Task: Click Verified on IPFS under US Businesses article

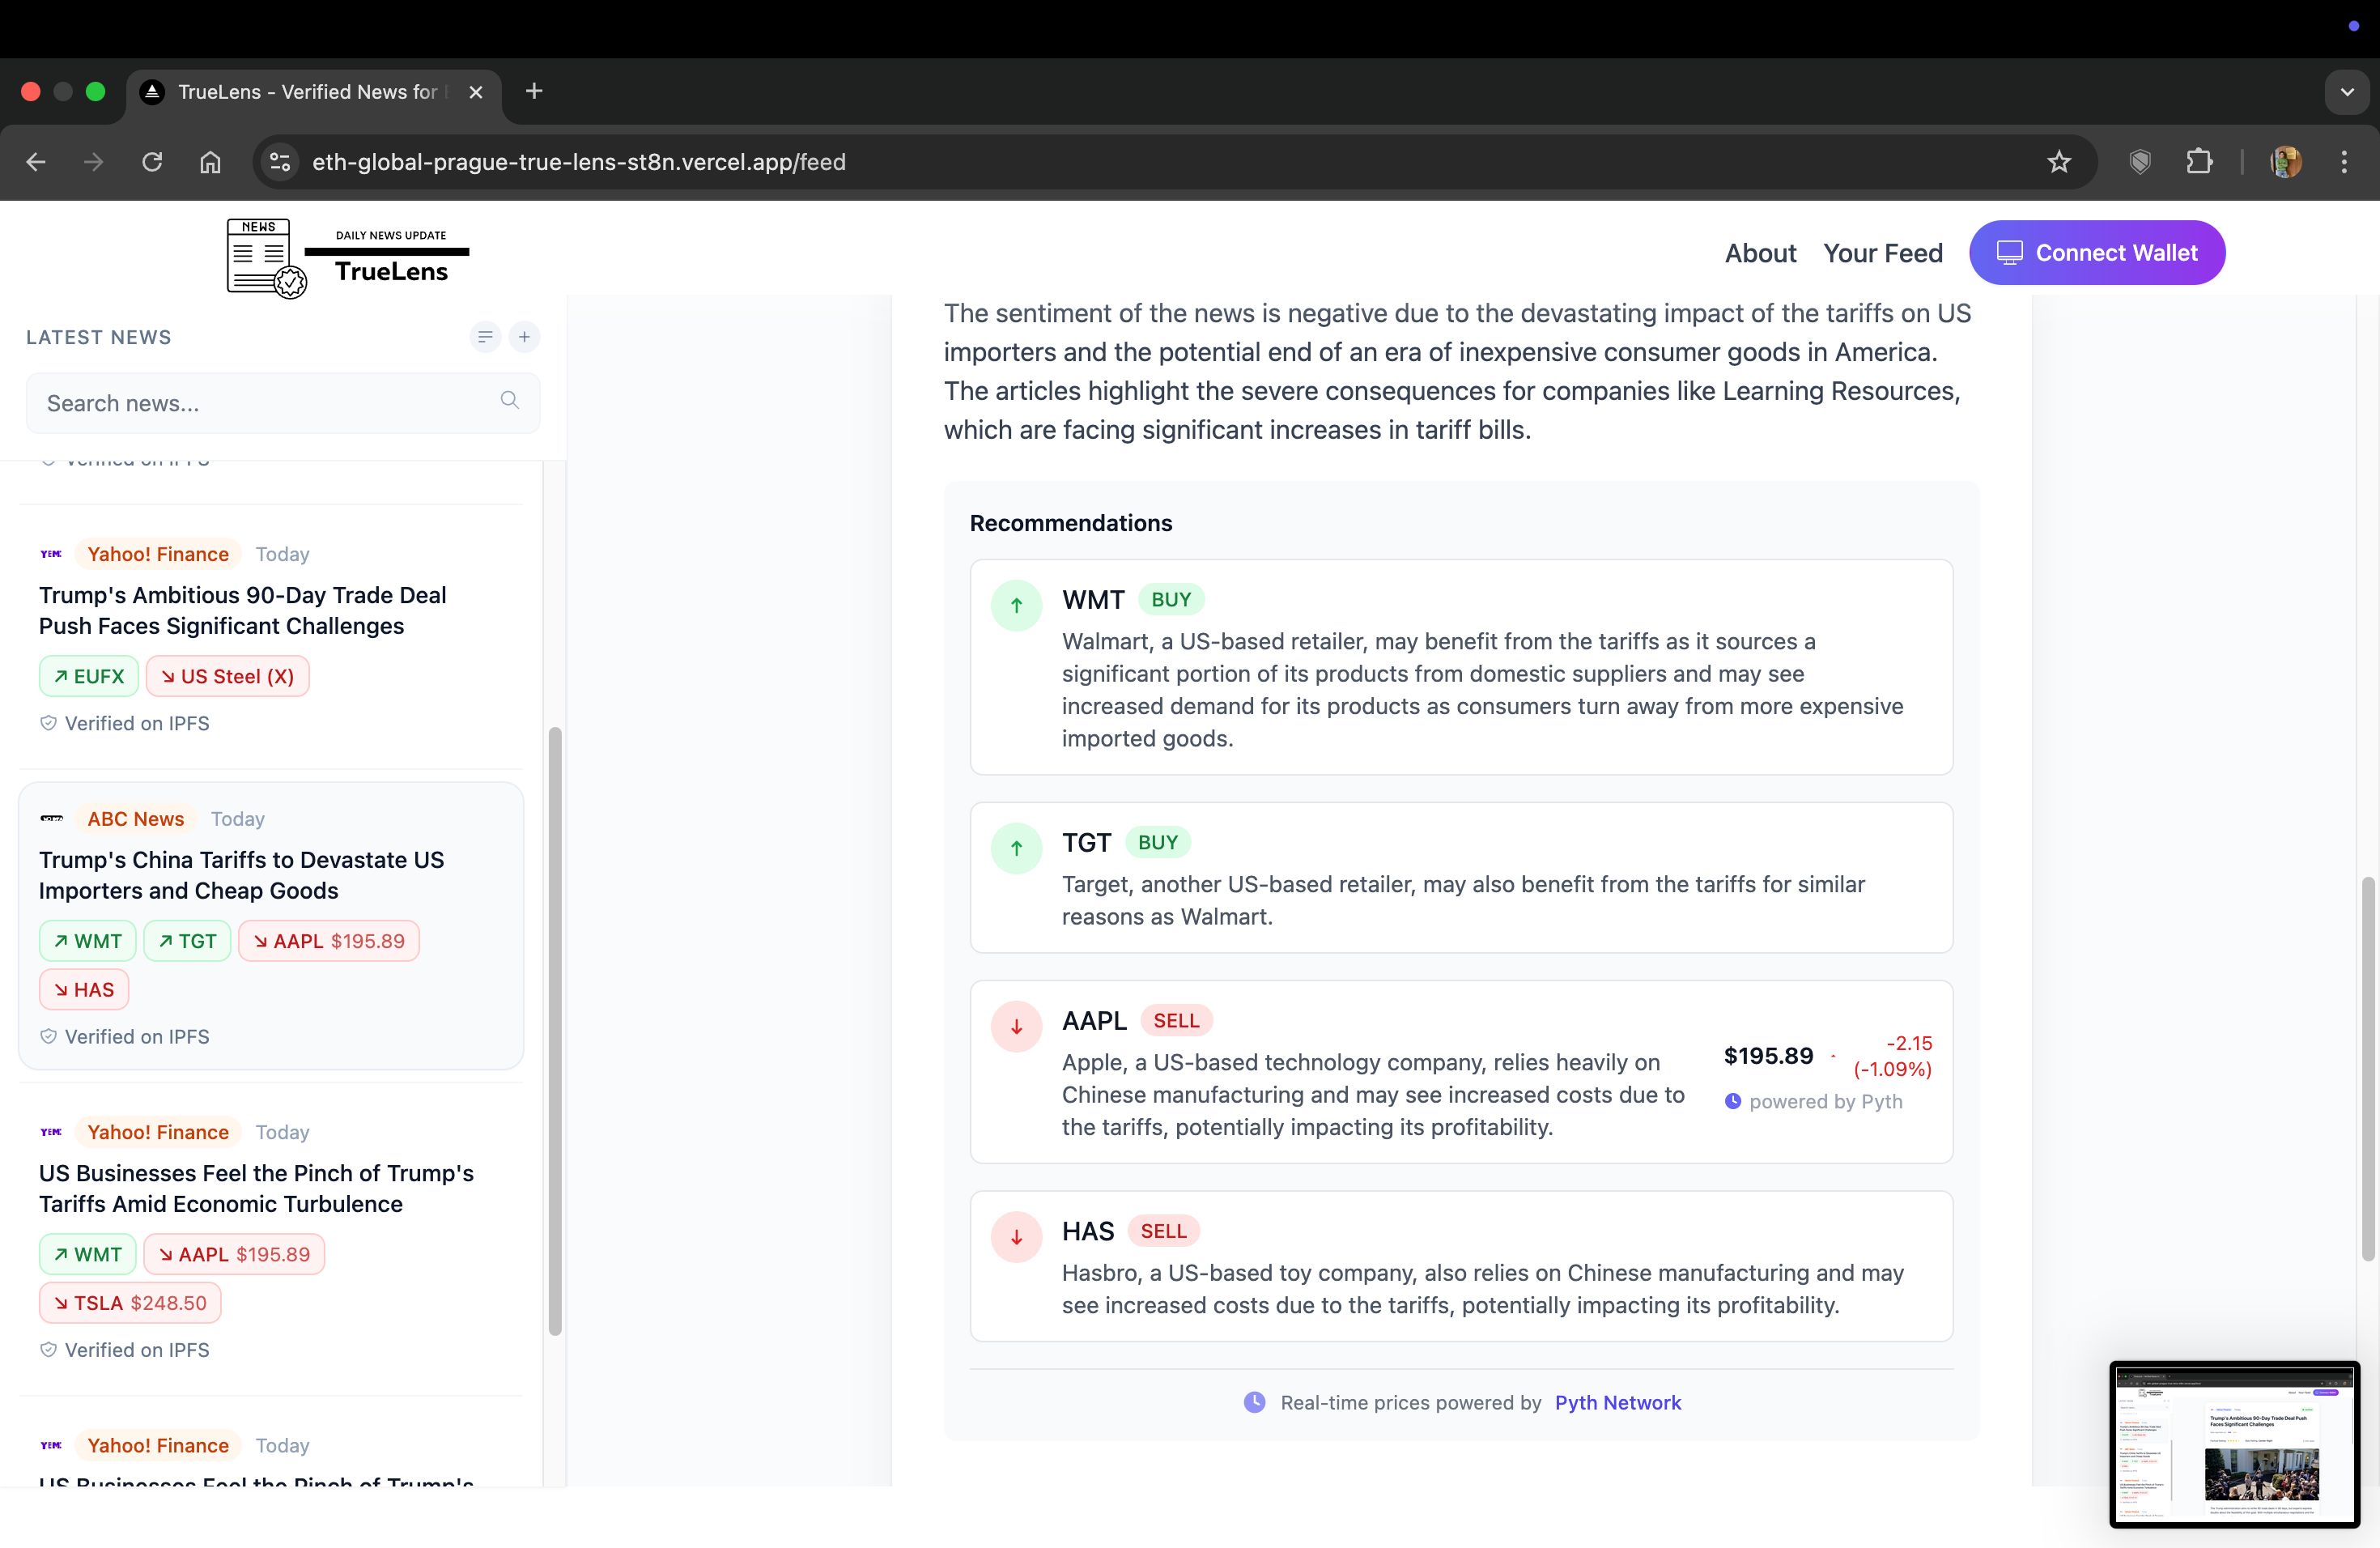Action: tap(125, 1350)
